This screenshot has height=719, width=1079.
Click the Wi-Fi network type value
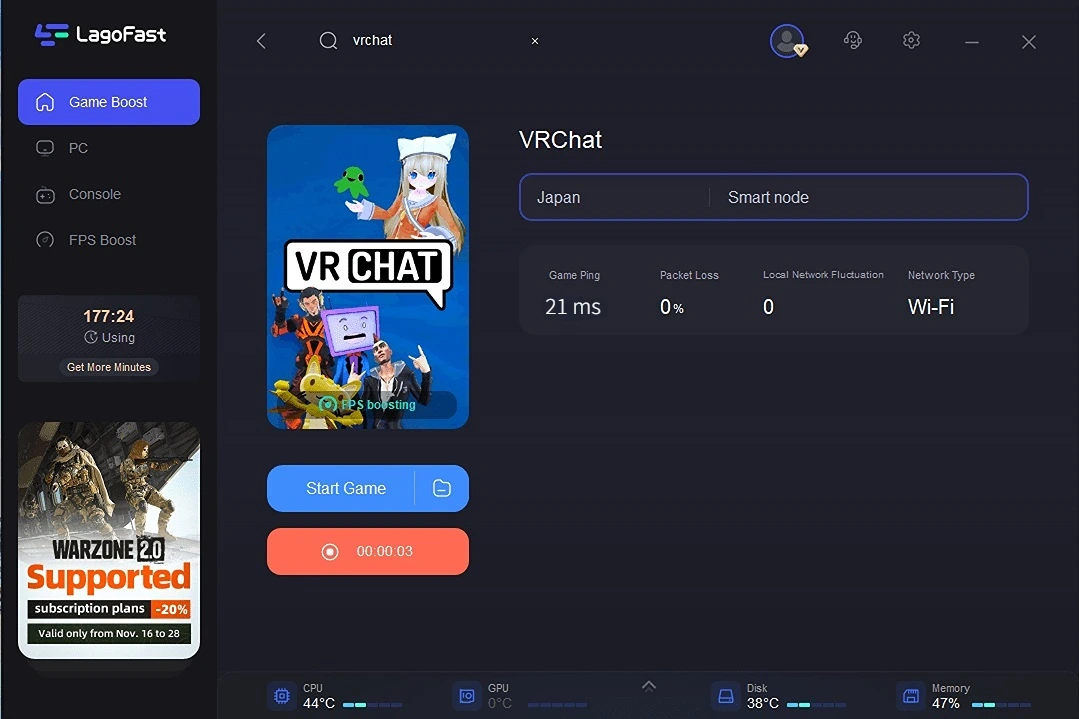[931, 307]
